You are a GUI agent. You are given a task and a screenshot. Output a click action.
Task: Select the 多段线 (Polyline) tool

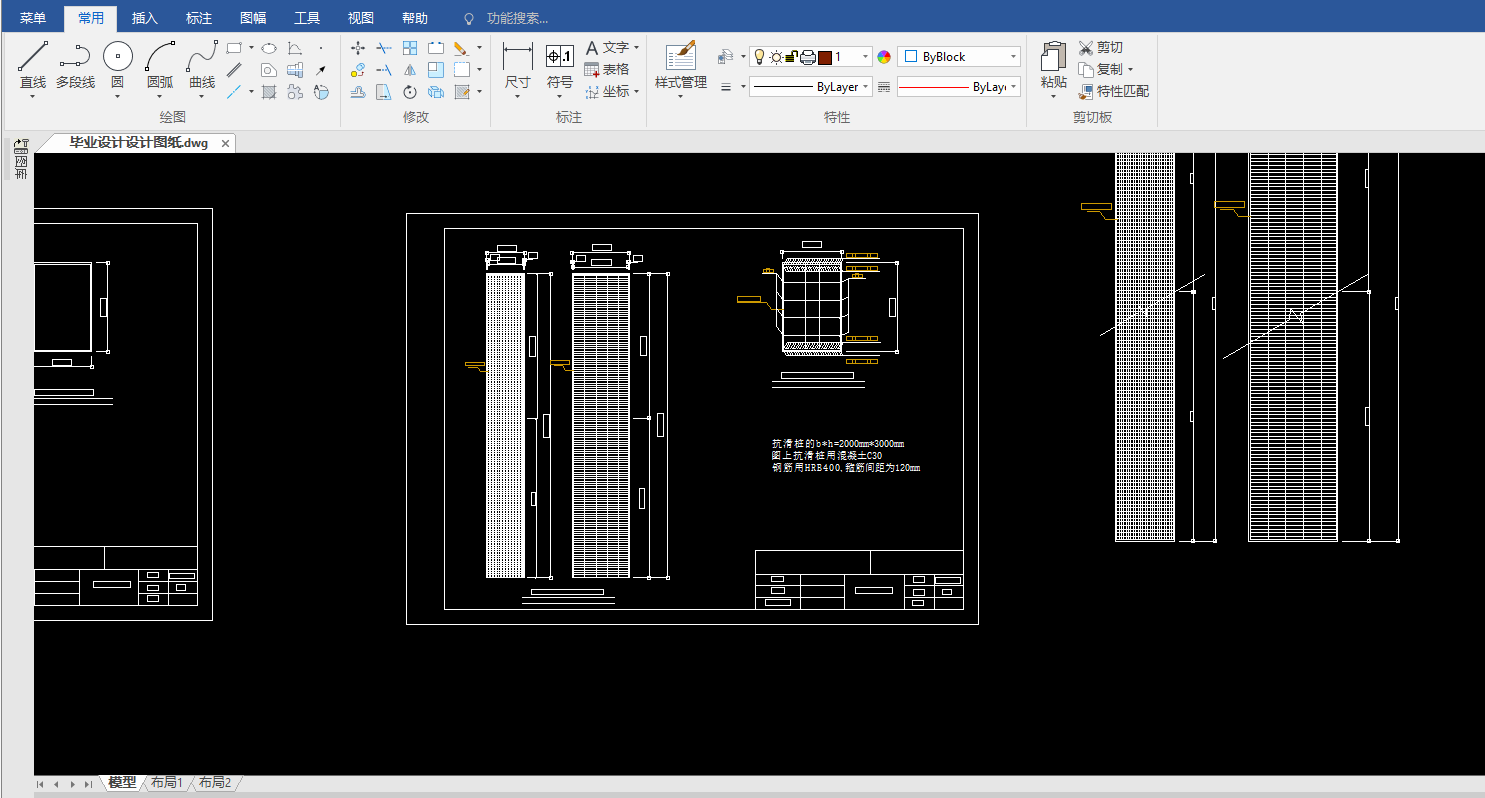point(75,57)
